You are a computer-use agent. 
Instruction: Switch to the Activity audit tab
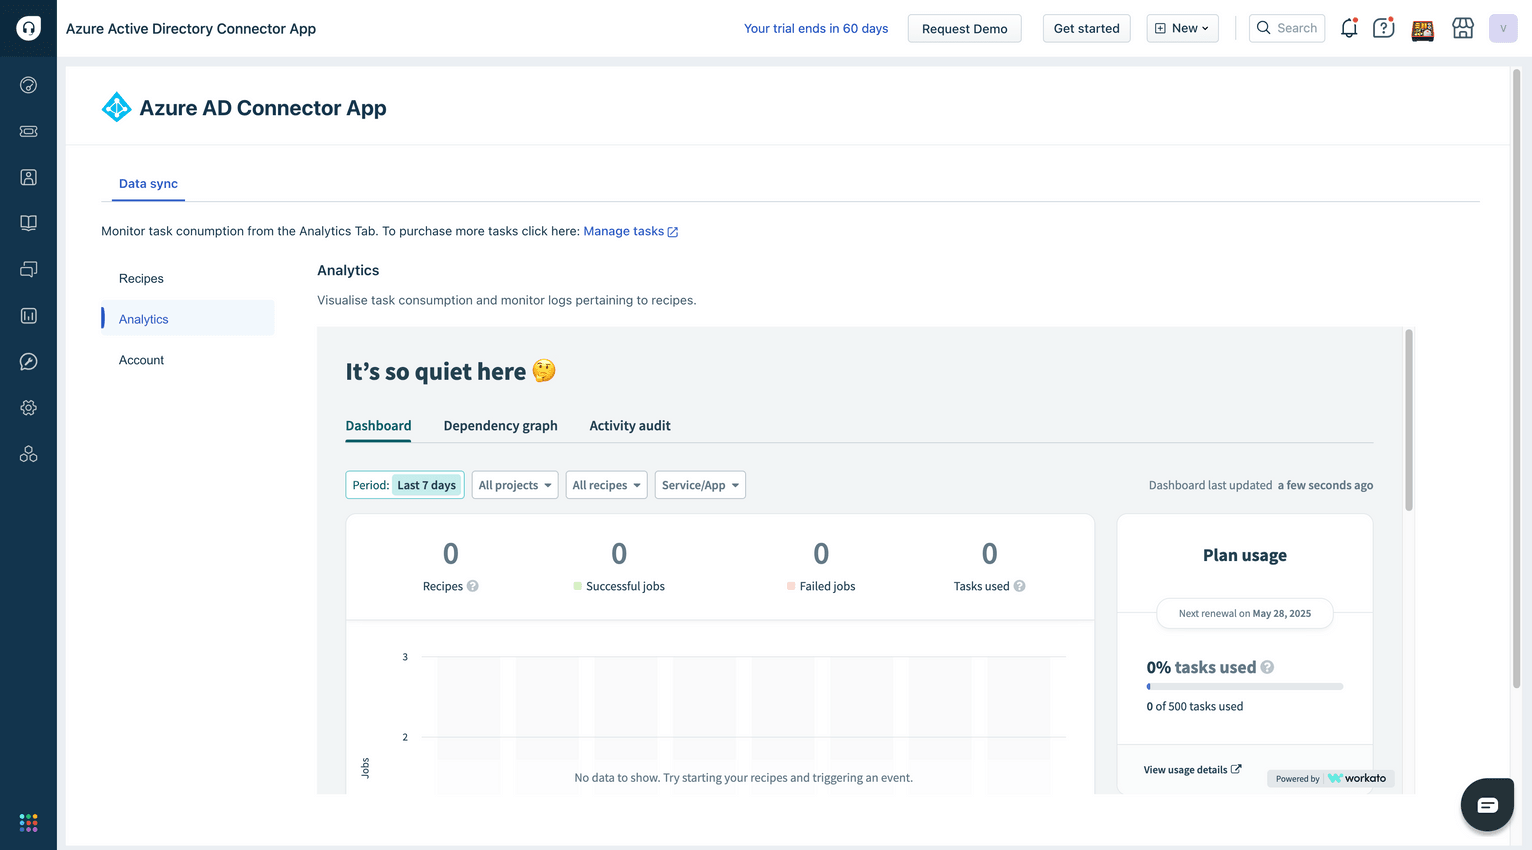629,426
